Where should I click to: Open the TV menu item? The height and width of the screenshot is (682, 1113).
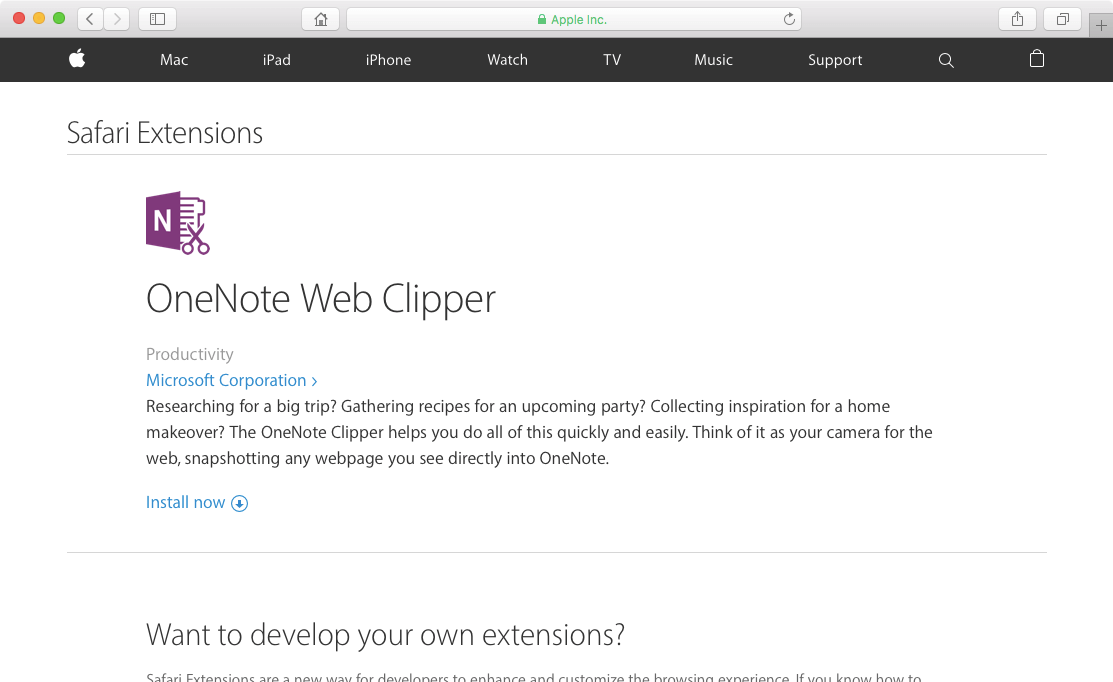pos(612,60)
